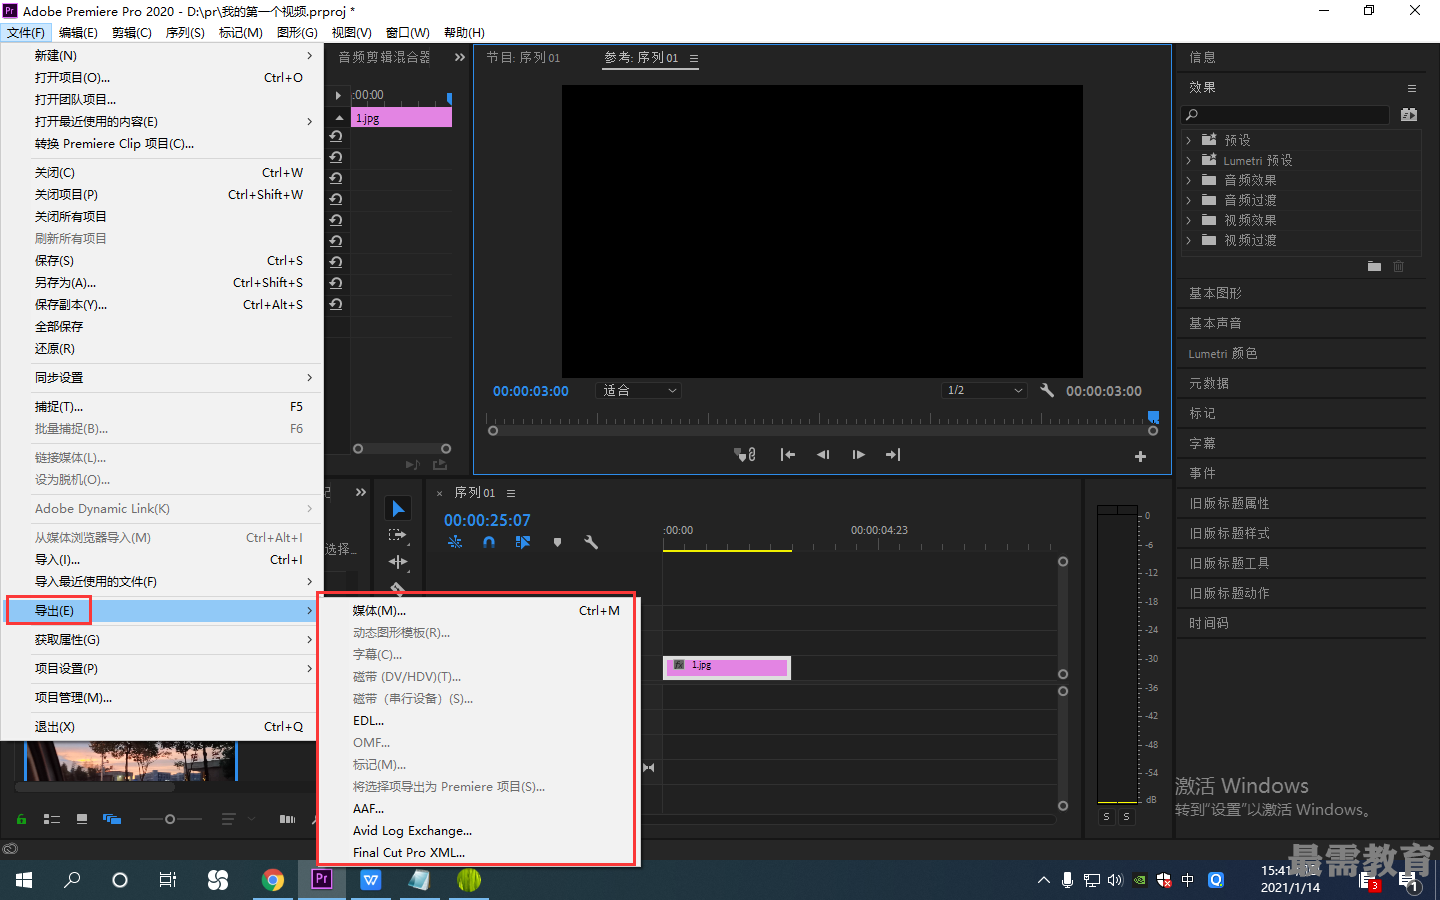This screenshot has width=1440, height=900.
Task: Add a marker in the timeline
Action: 557,542
